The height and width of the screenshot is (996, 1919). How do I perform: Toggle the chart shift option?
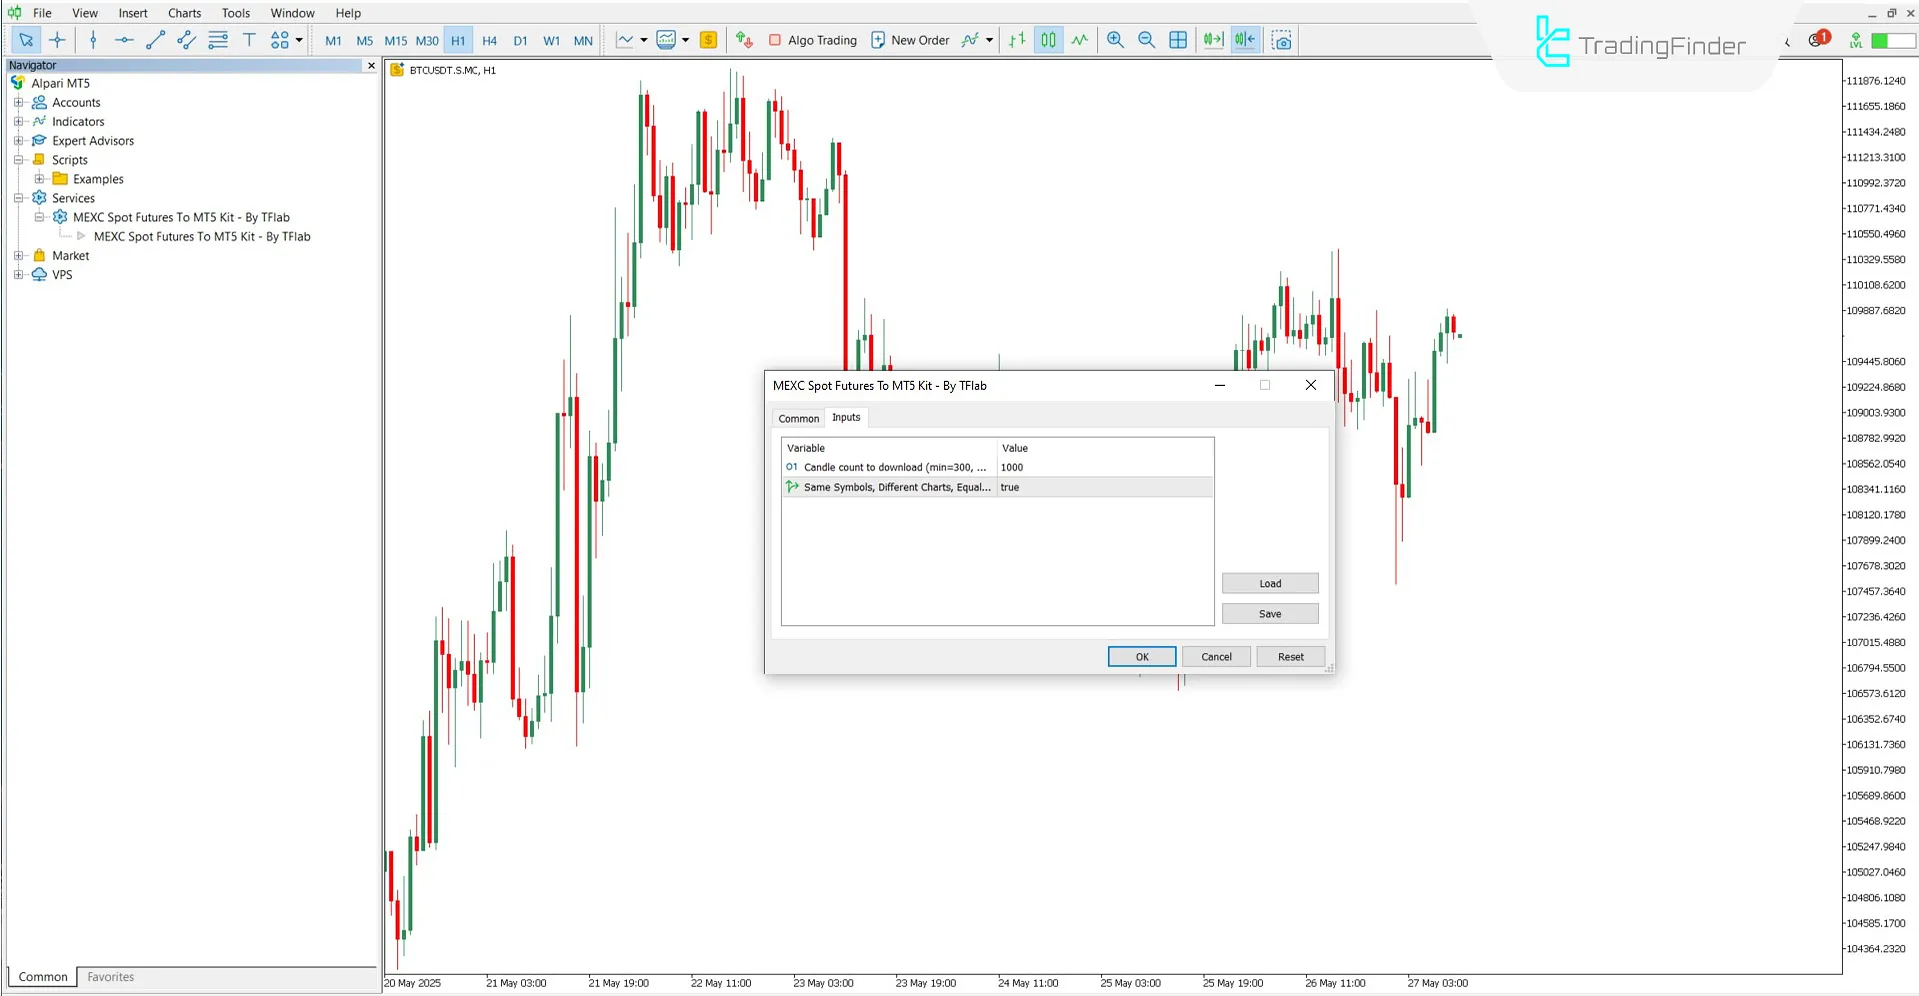[1245, 40]
